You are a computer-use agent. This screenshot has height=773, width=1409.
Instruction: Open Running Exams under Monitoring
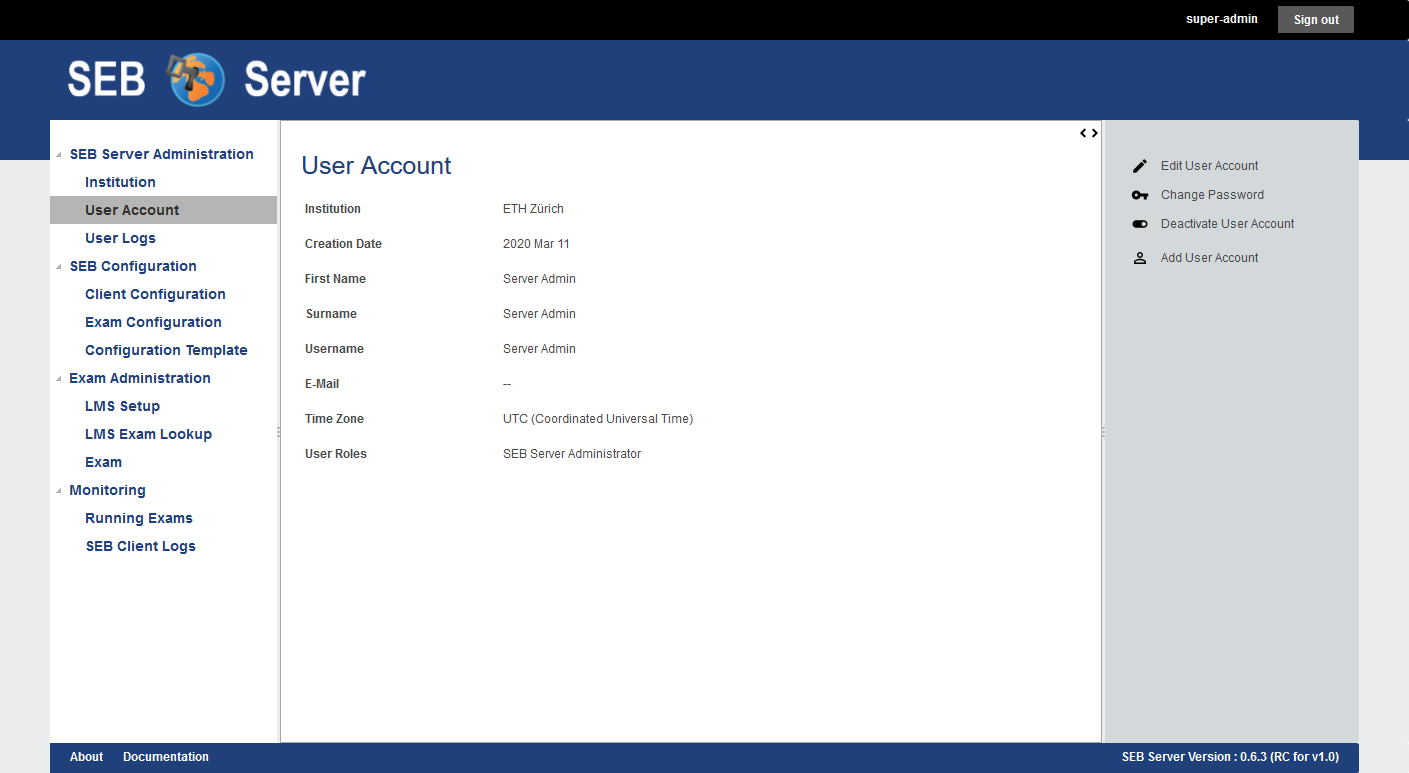coord(139,518)
